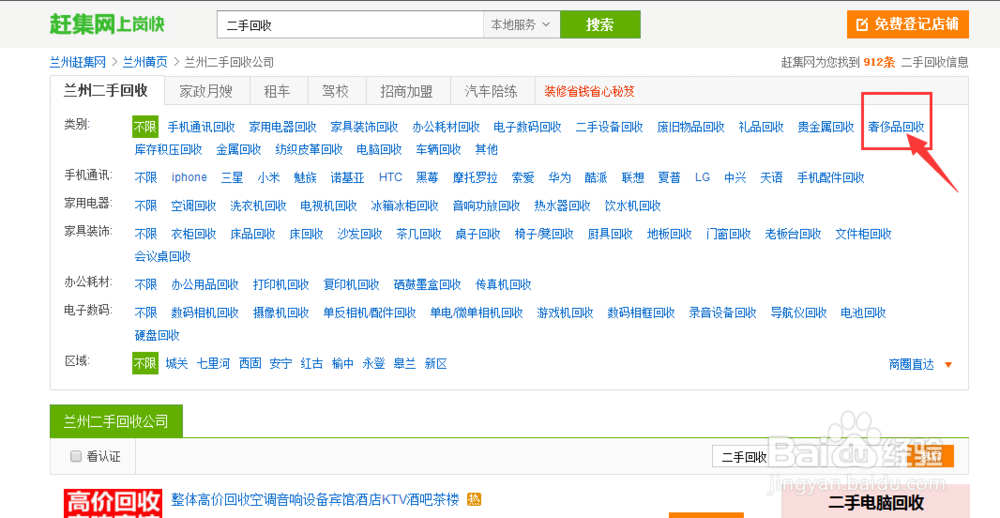The width and height of the screenshot is (1000, 518).
Task: Select 手机配件回收 link
Action: pyautogui.click(x=831, y=177)
